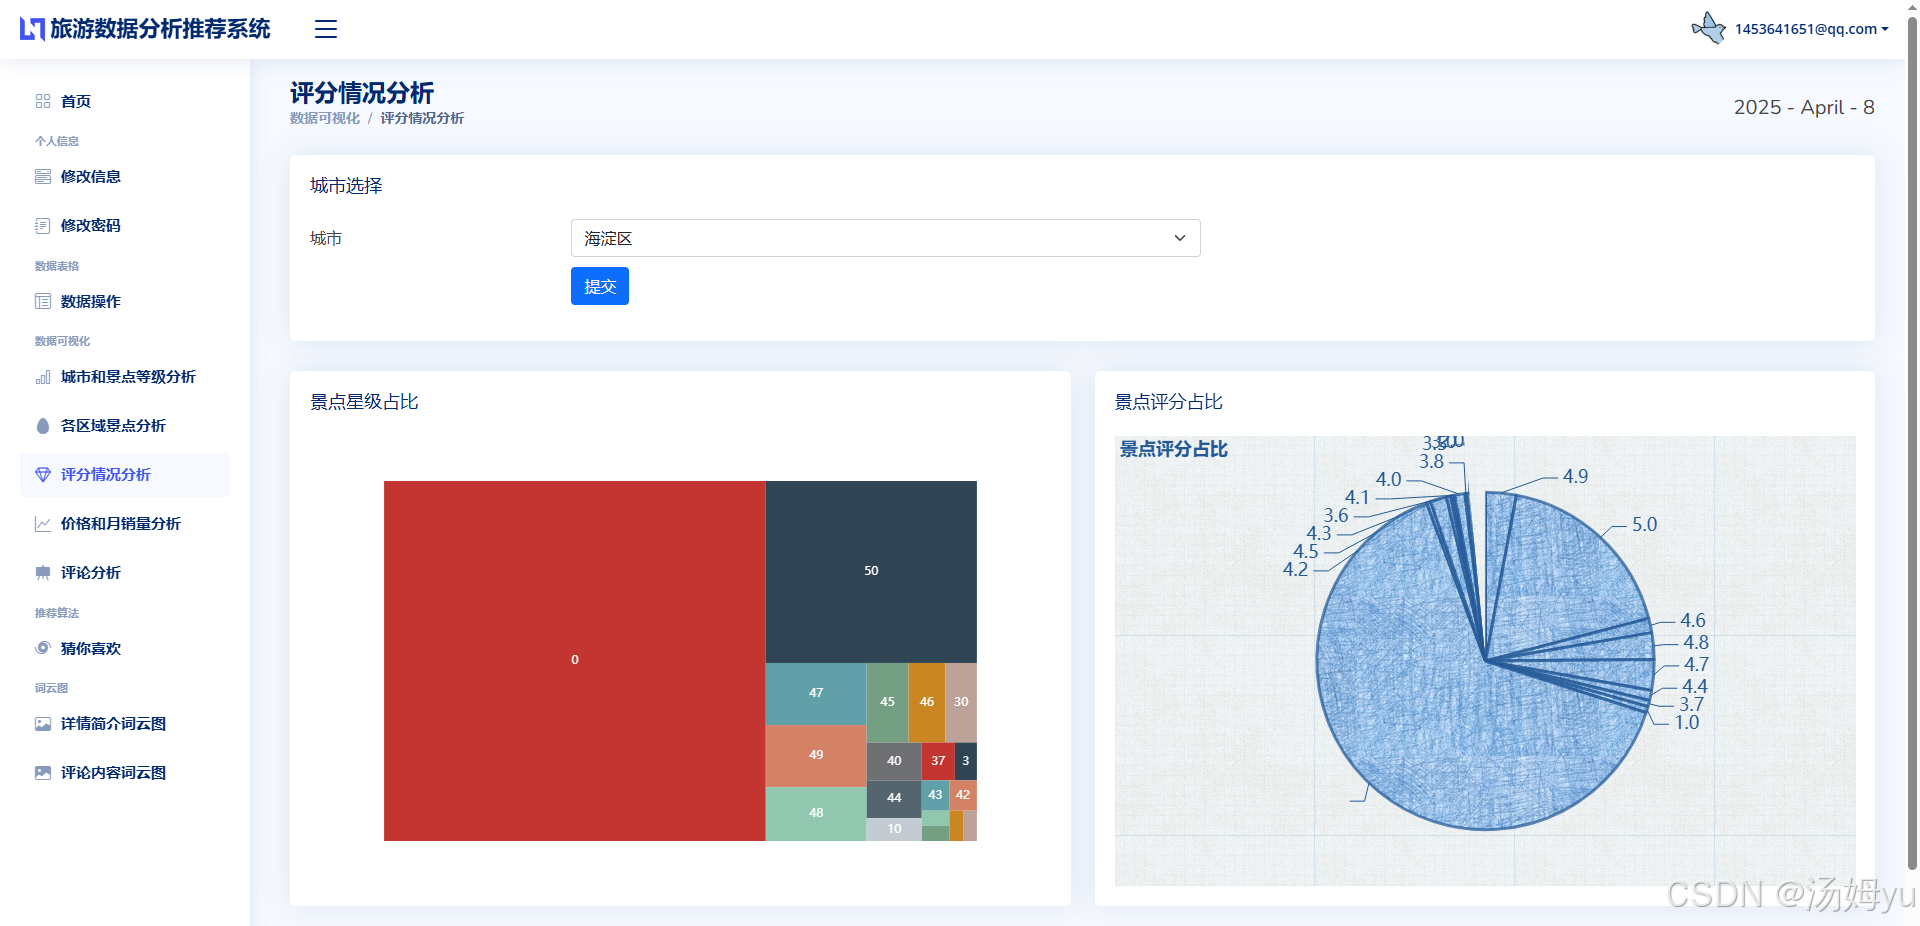
Task: Click the red treemap block labeled 0
Action: (575, 660)
